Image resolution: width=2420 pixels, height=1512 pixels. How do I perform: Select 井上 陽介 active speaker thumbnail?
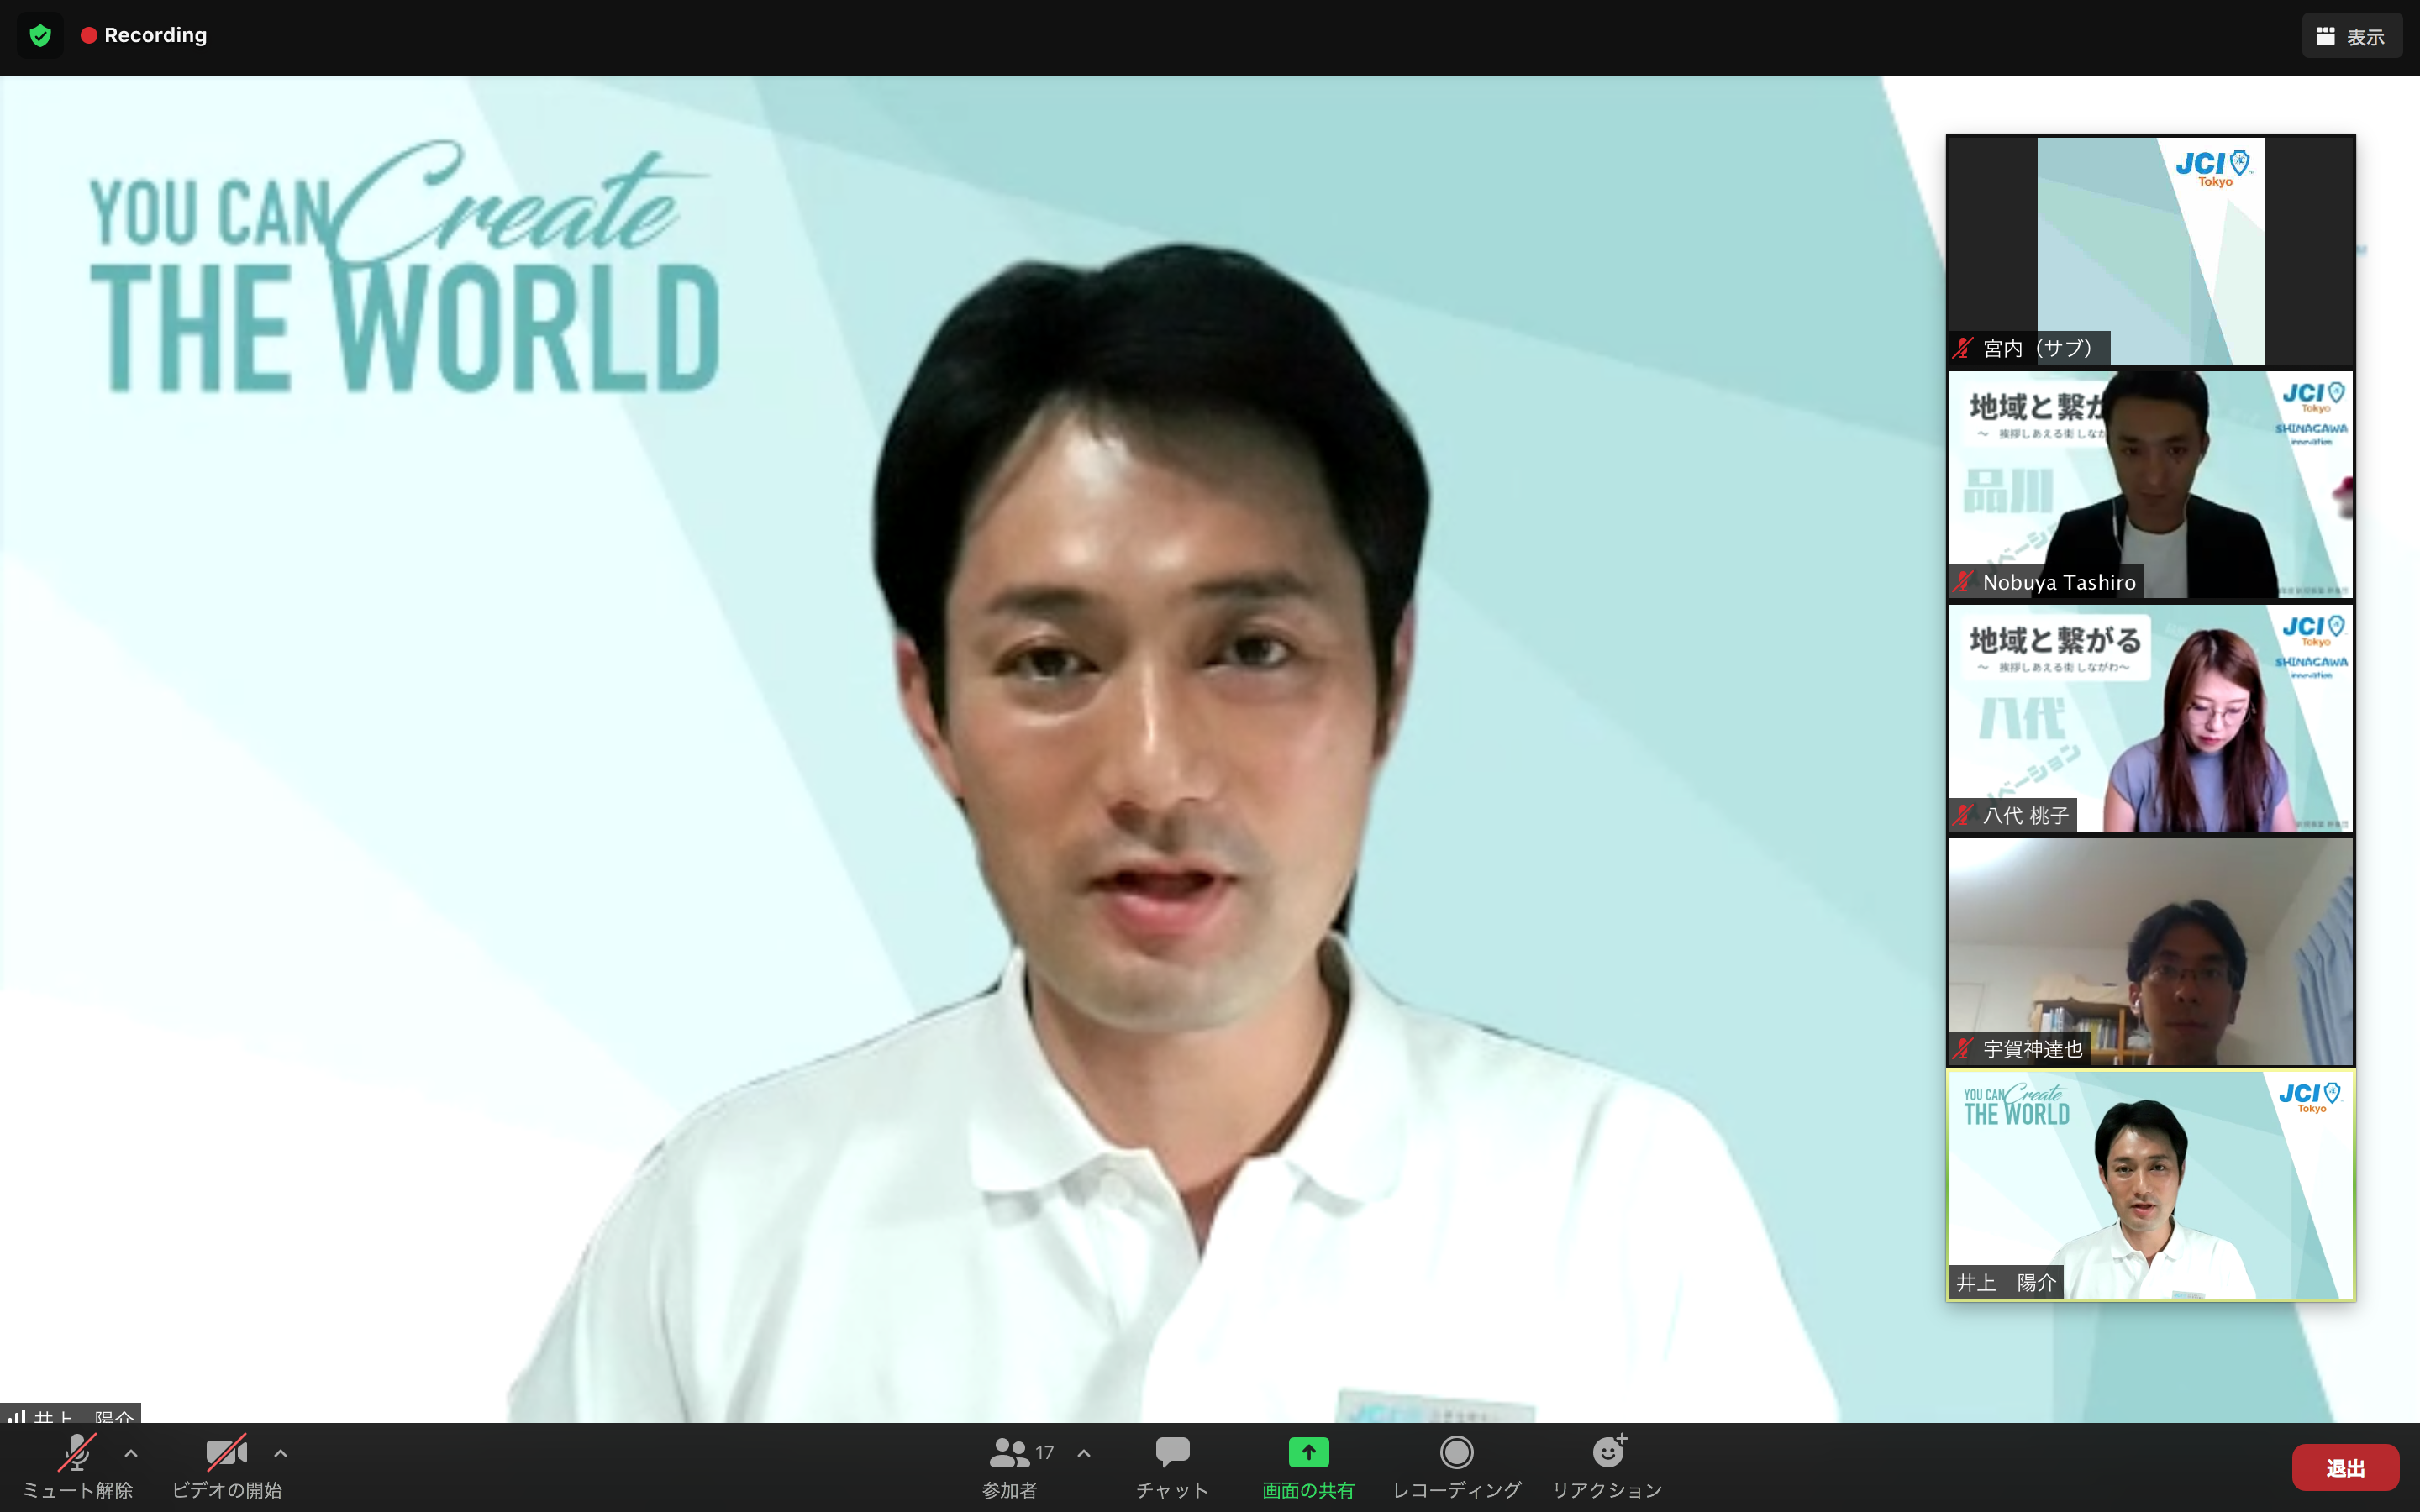click(x=2150, y=1185)
